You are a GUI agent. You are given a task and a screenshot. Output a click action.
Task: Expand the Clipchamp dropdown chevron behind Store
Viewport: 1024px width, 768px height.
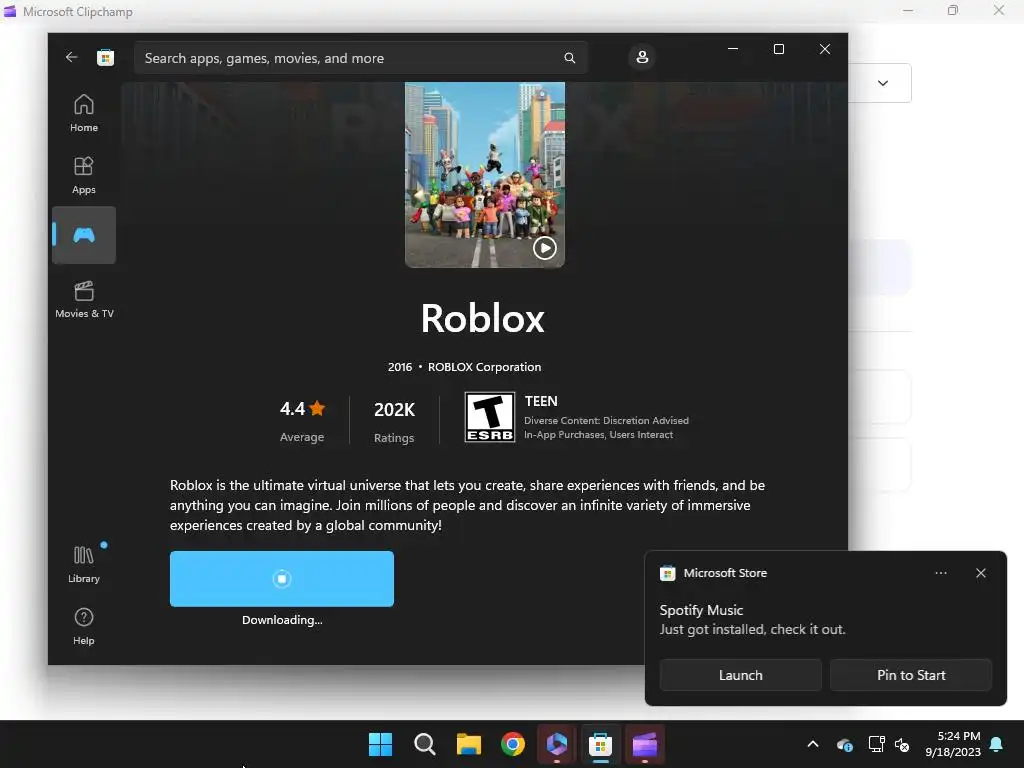click(883, 83)
